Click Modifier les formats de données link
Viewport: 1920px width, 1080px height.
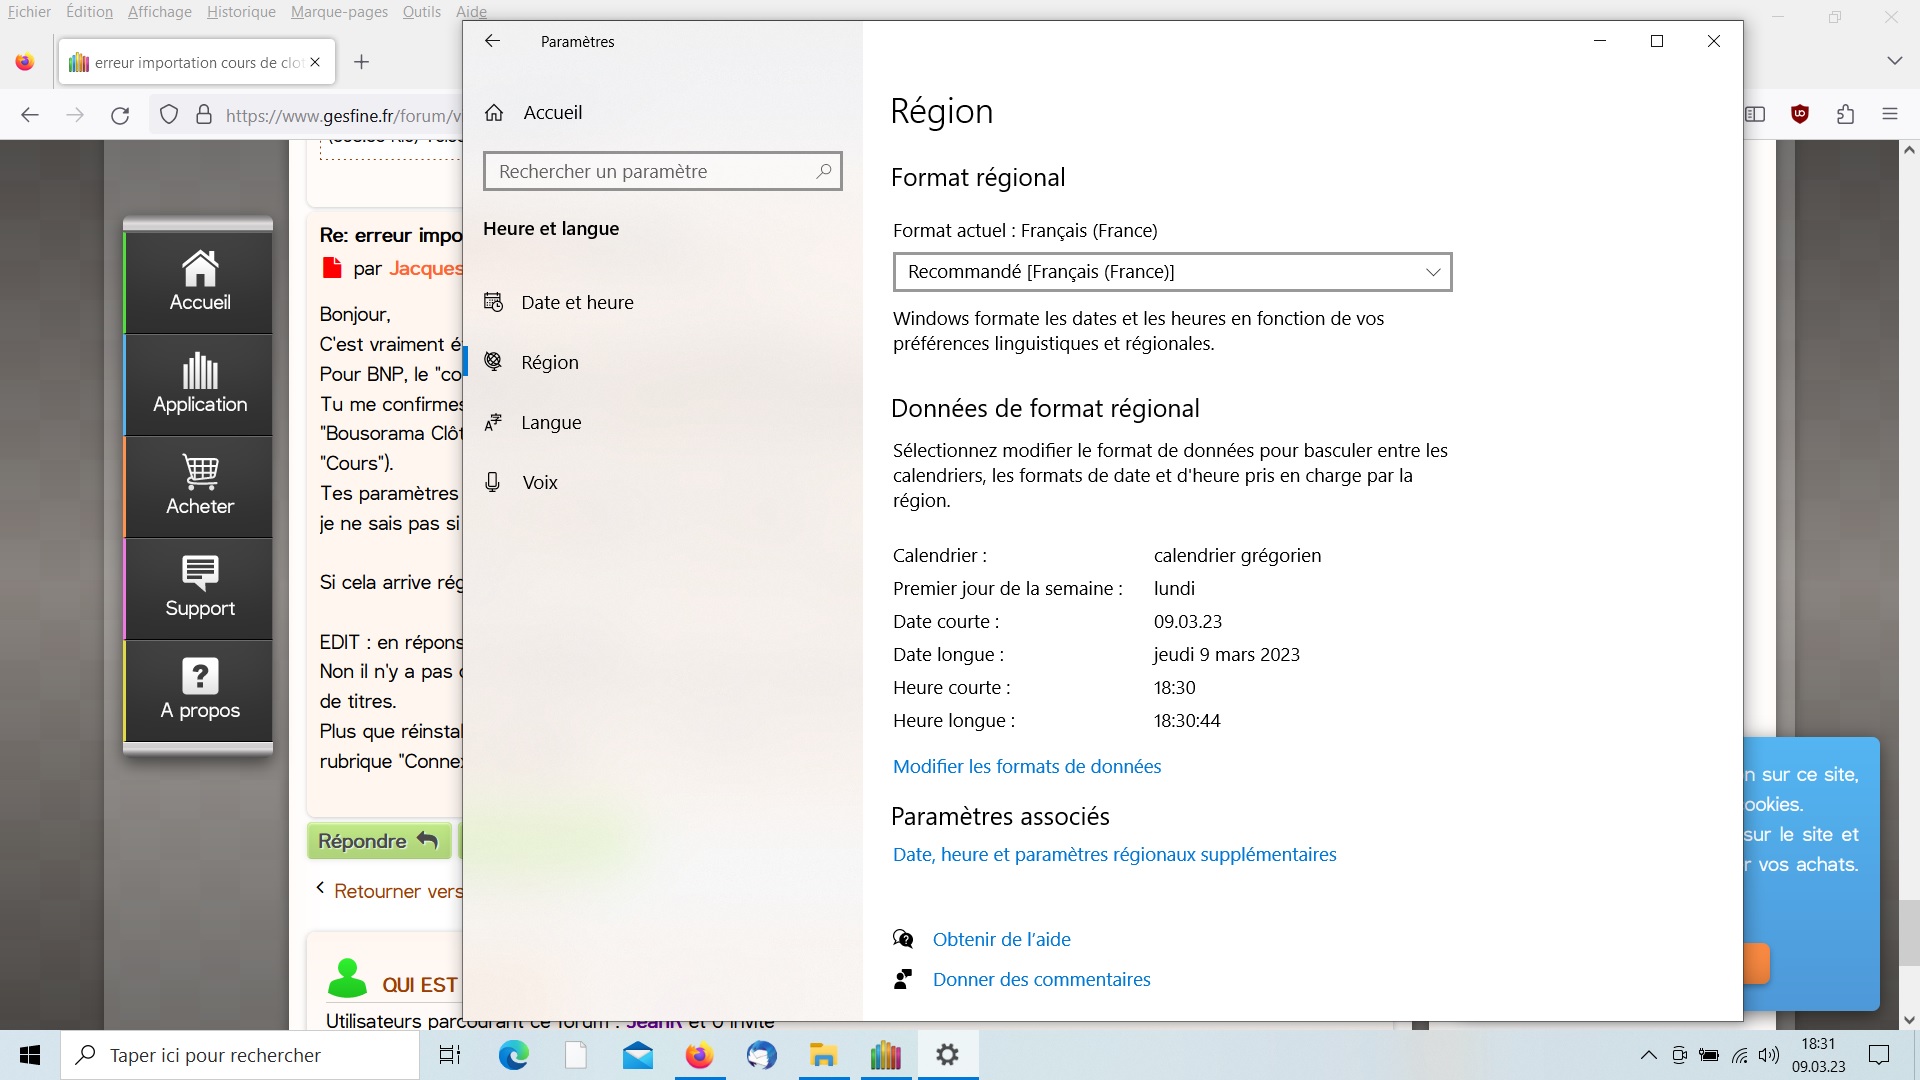(1027, 767)
